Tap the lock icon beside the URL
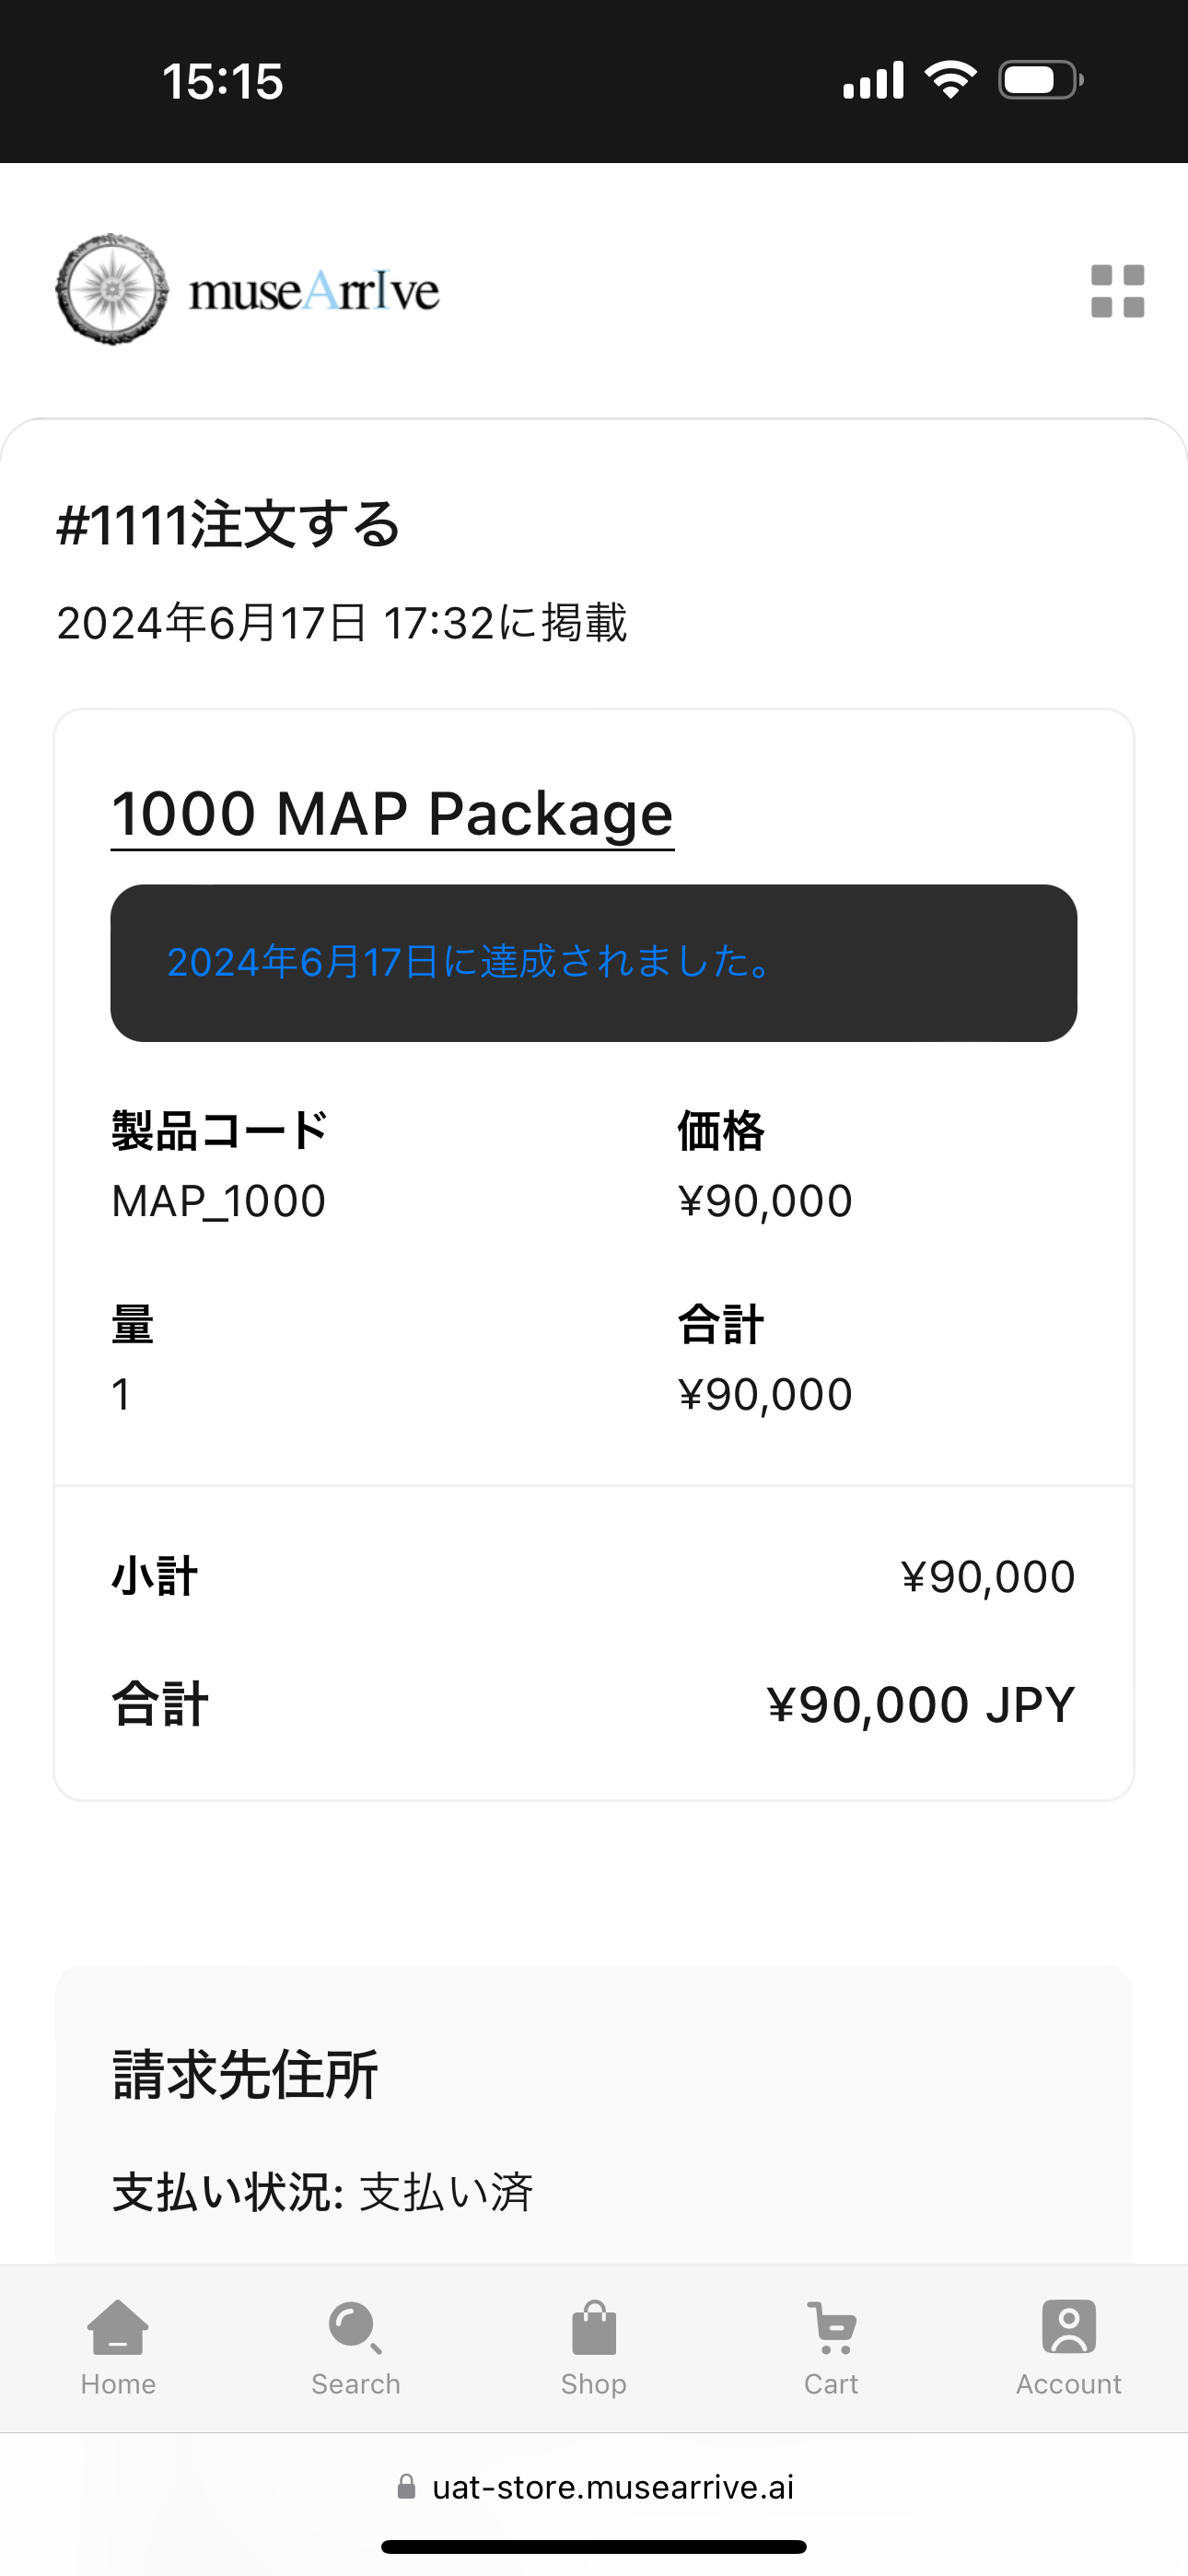Screen dimensions: 1188x2576 pyautogui.click(x=407, y=2487)
